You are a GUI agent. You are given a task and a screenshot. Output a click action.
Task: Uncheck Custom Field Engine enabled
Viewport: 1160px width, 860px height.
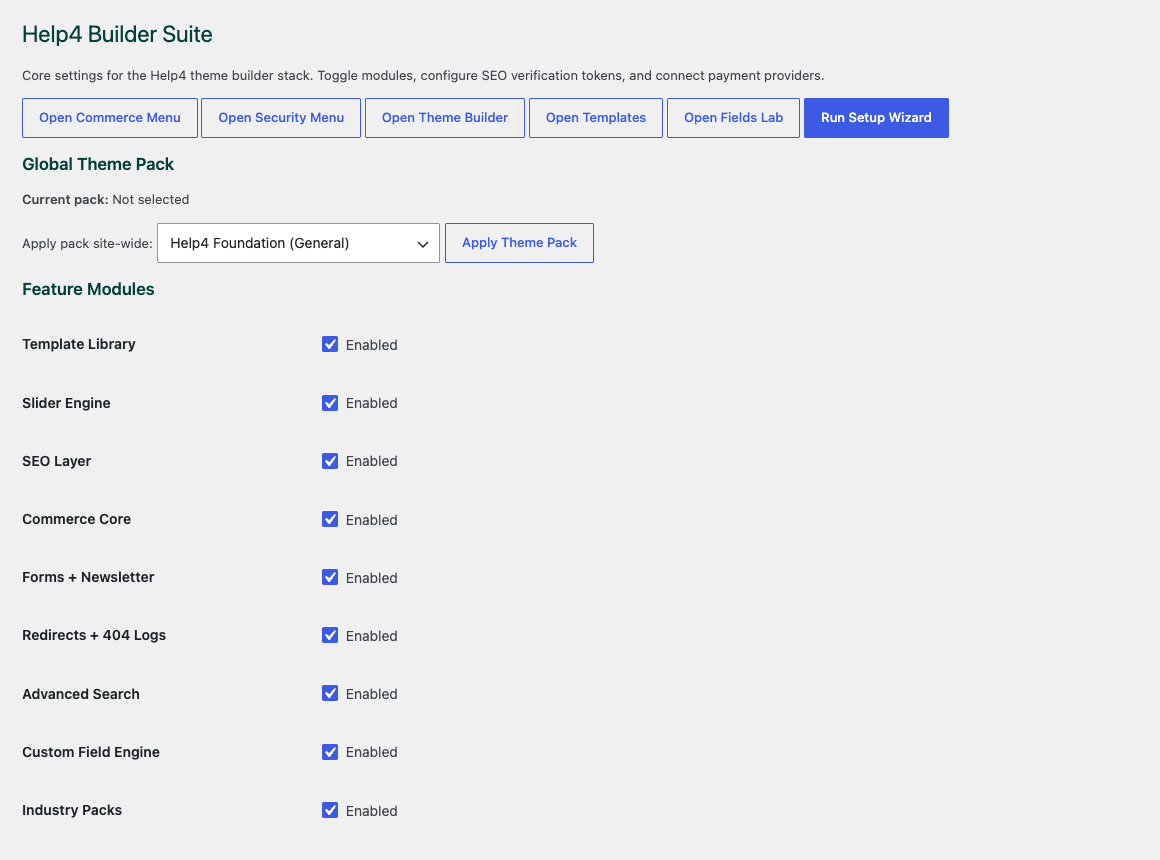coord(330,752)
